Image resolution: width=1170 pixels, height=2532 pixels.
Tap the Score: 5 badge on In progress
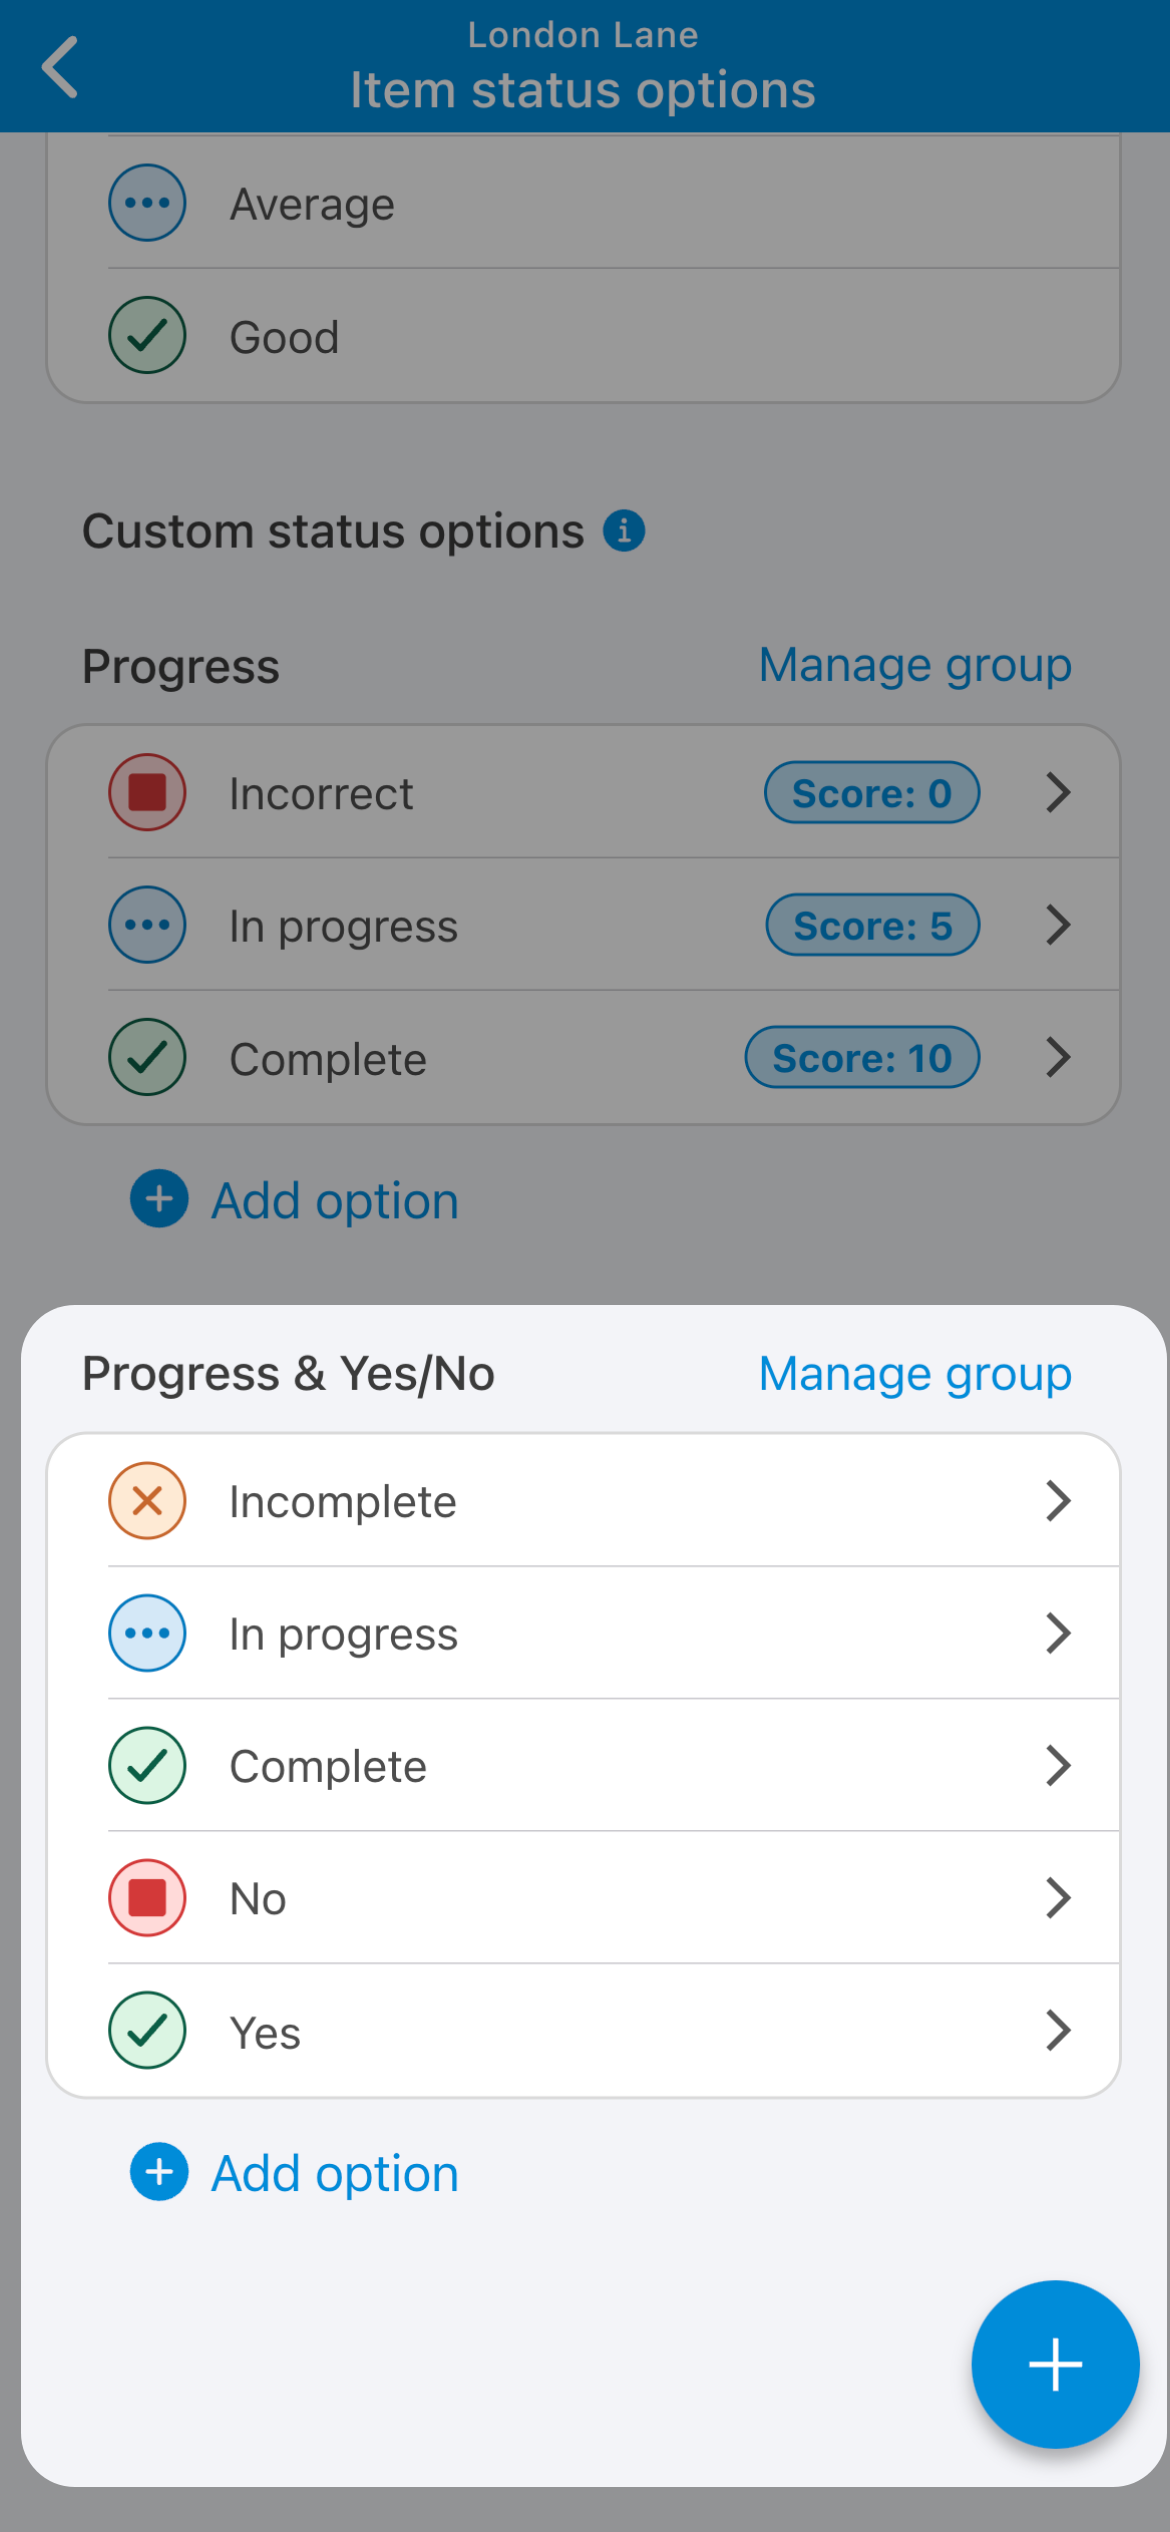(x=872, y=925)
